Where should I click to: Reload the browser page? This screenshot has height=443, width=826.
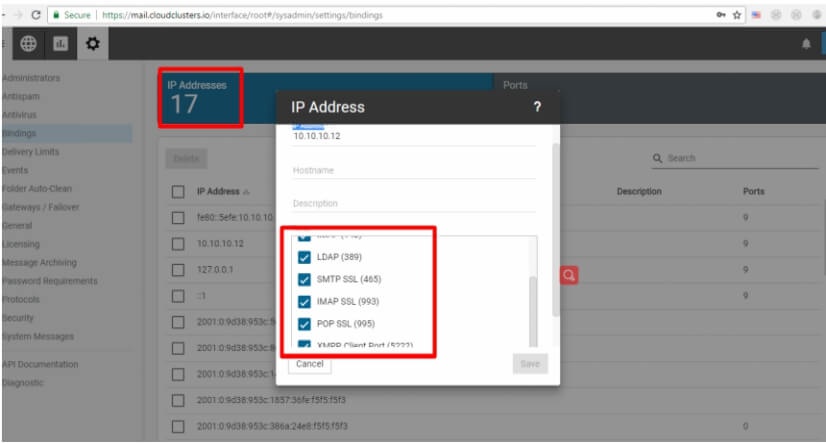tap(35, 15)
